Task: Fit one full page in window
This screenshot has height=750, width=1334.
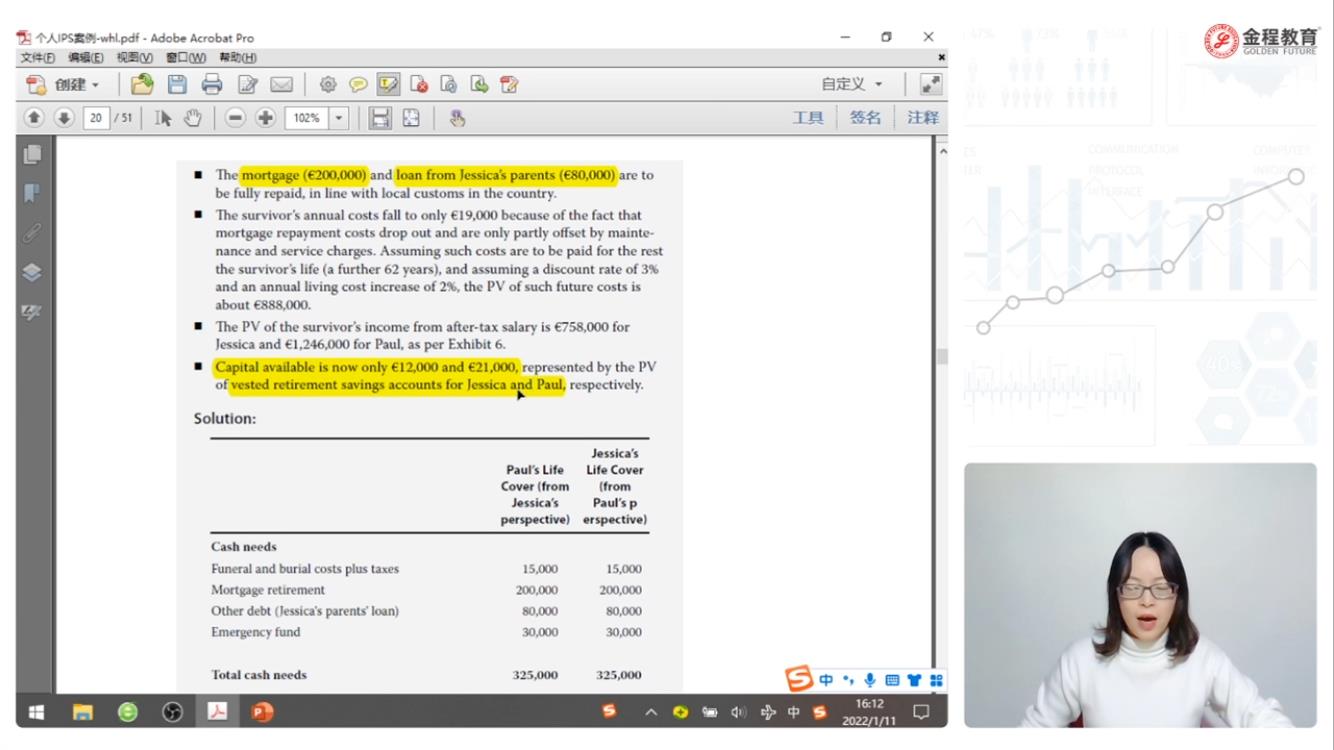Action: click(x=411, y=118)
